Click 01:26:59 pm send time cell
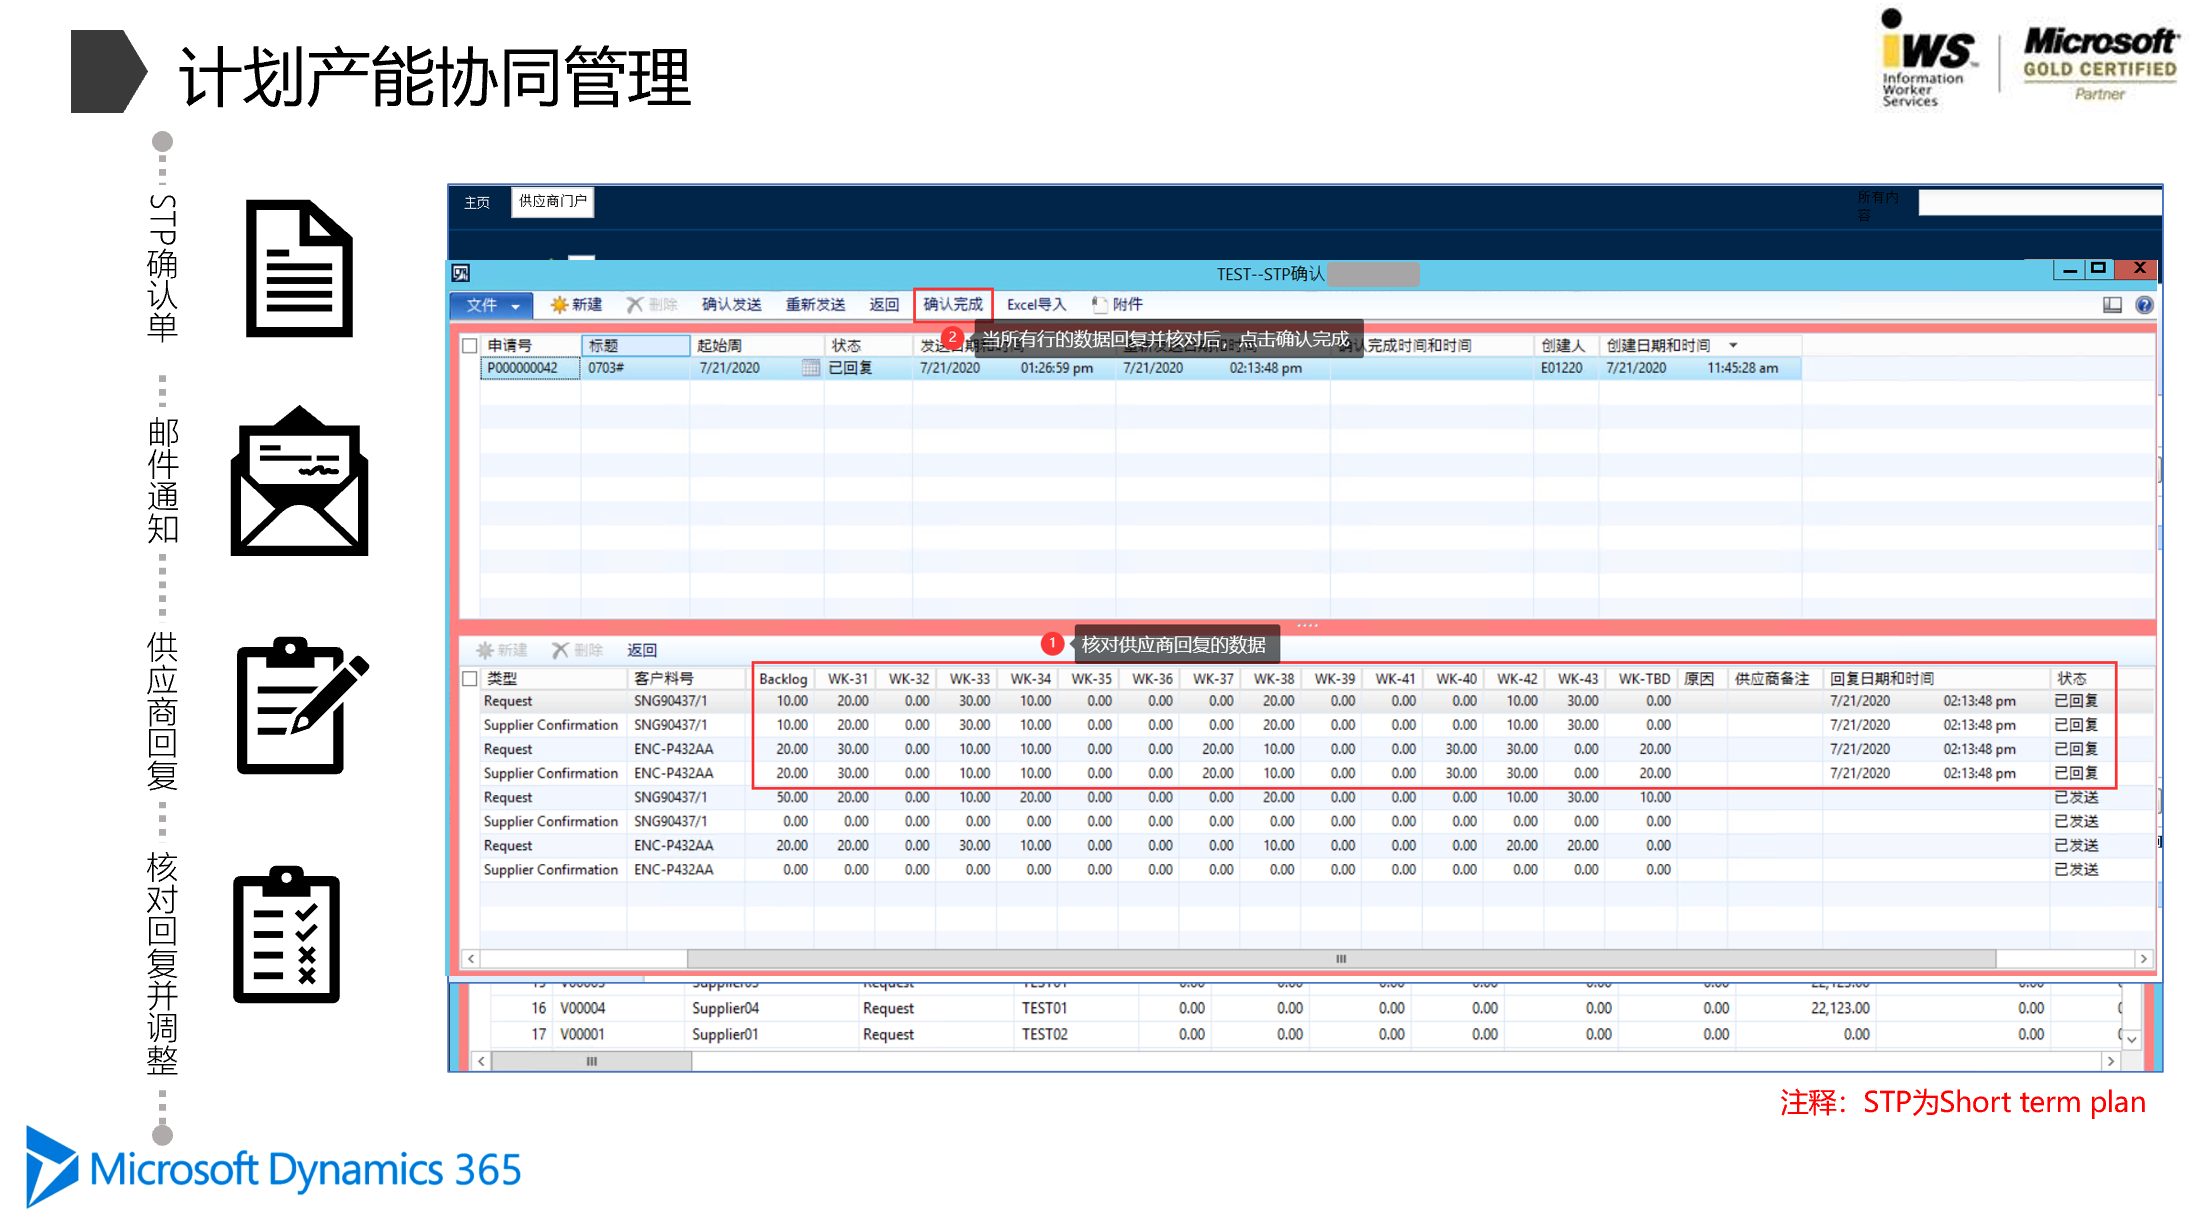 [1056, 368]
